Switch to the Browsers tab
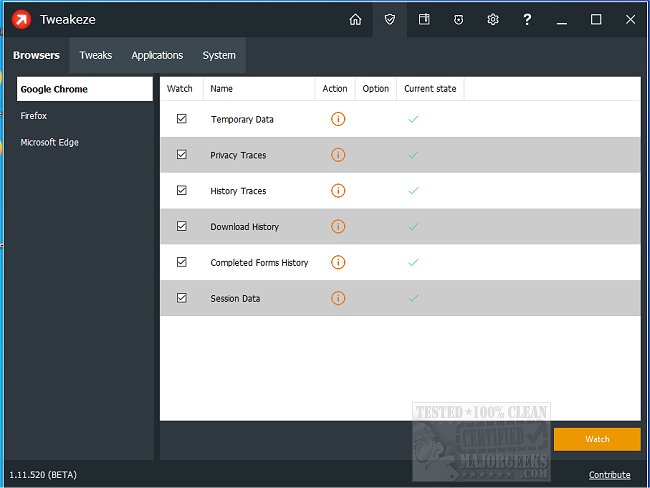The width and height of the screenshot is (650, 488). [x=36, y=55]
